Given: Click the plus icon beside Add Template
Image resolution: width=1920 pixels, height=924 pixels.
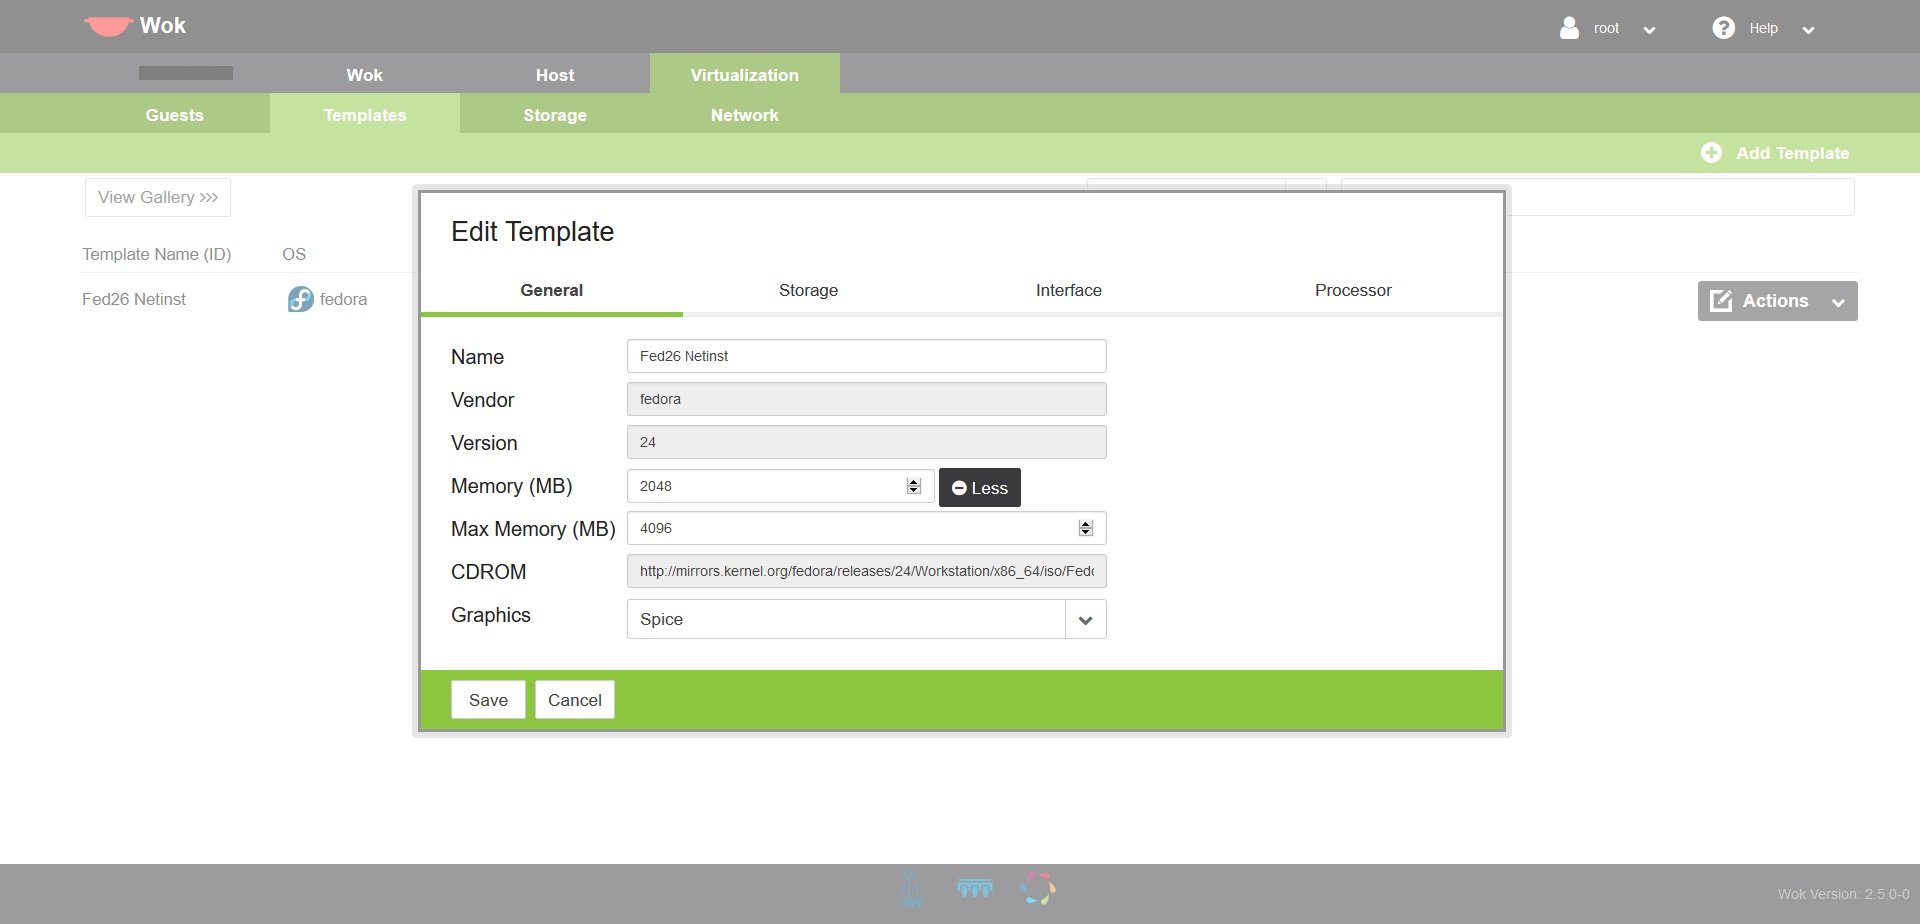Looking at the screenshot, I should pyautogui.click(x=1711, y=153).
